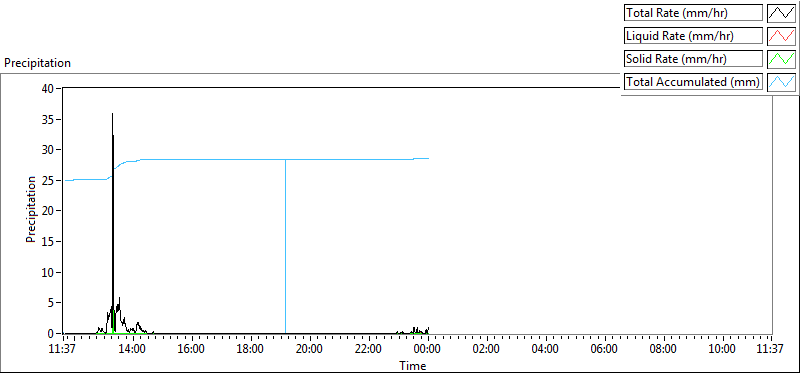Select the Total Accumulated (mm) legend label
Screen dimensions: 800x373
click(693, 82)
